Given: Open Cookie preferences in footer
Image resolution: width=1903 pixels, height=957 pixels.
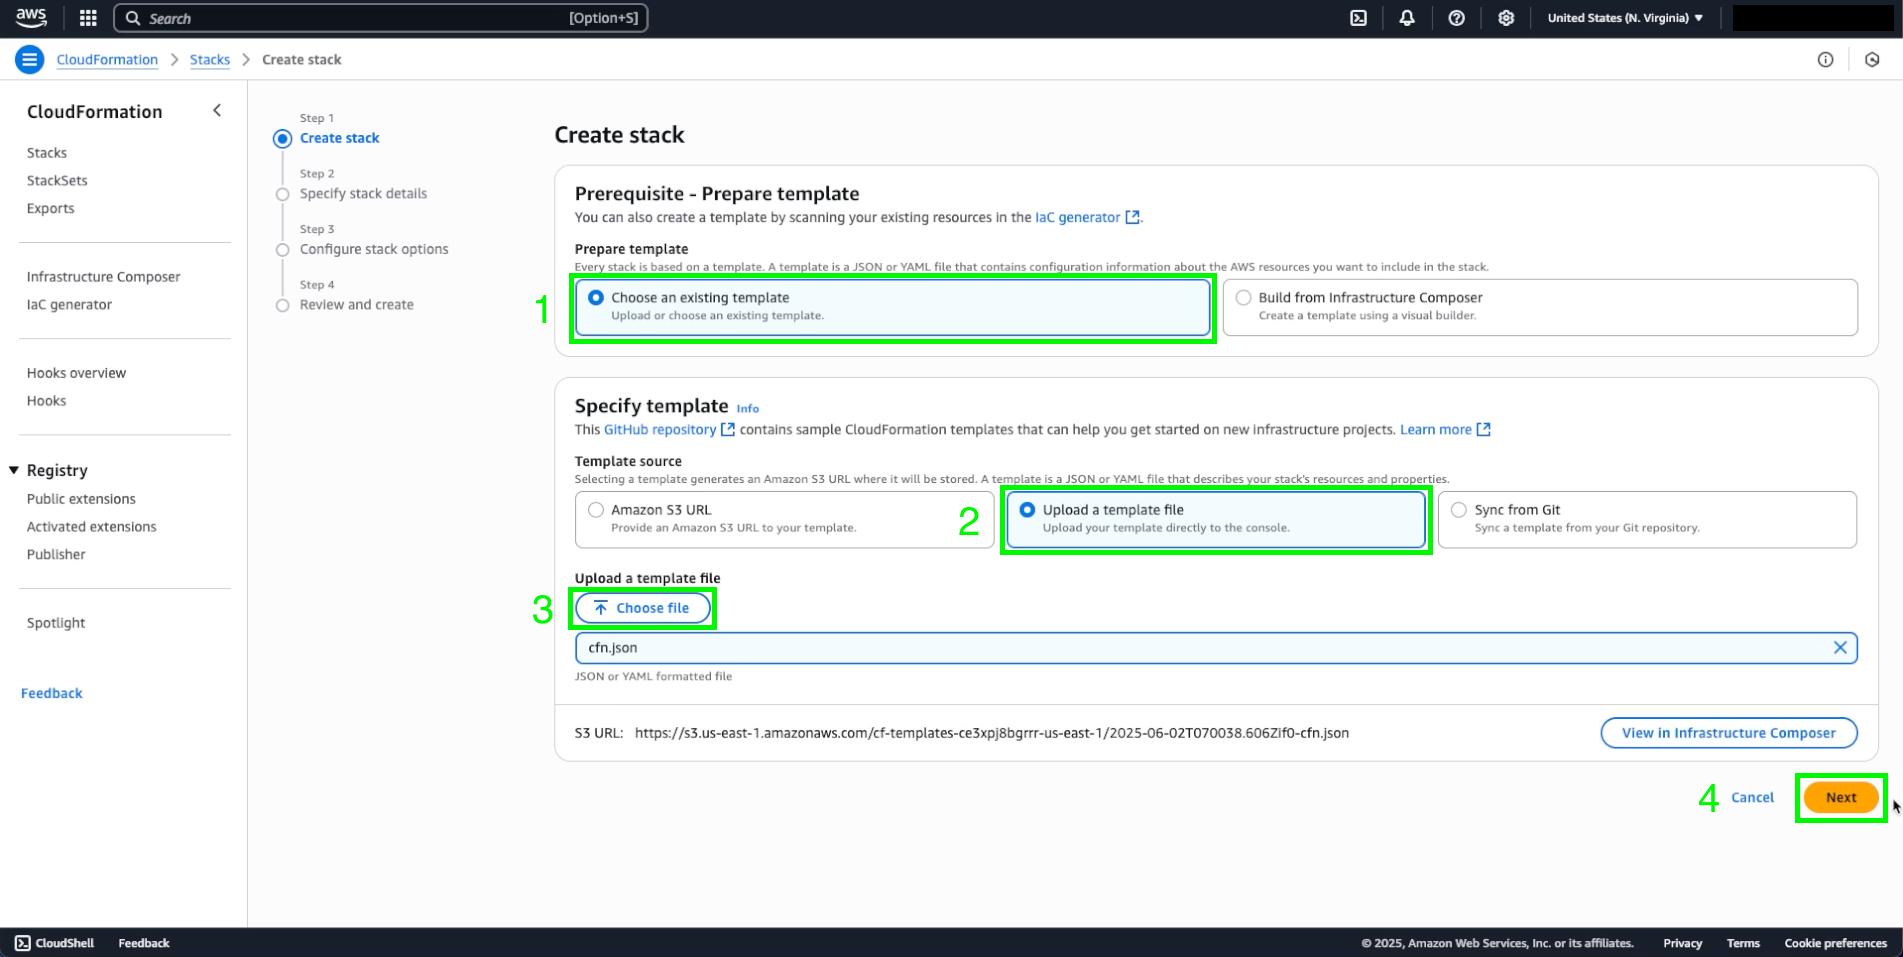Looking at the screenshot, I should (1836, 943).
